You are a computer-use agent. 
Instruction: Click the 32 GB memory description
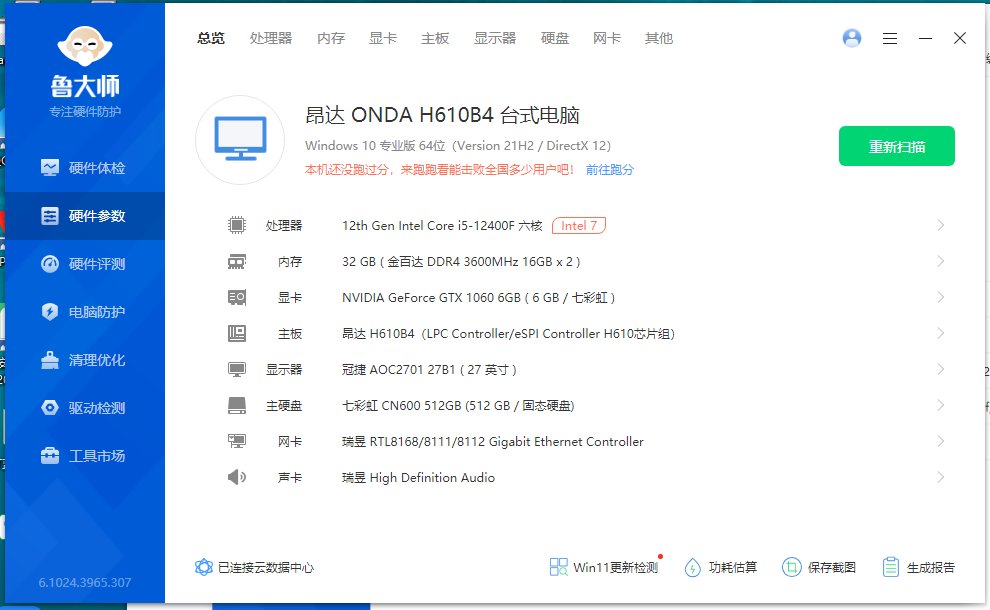click(x=461, y=261)
